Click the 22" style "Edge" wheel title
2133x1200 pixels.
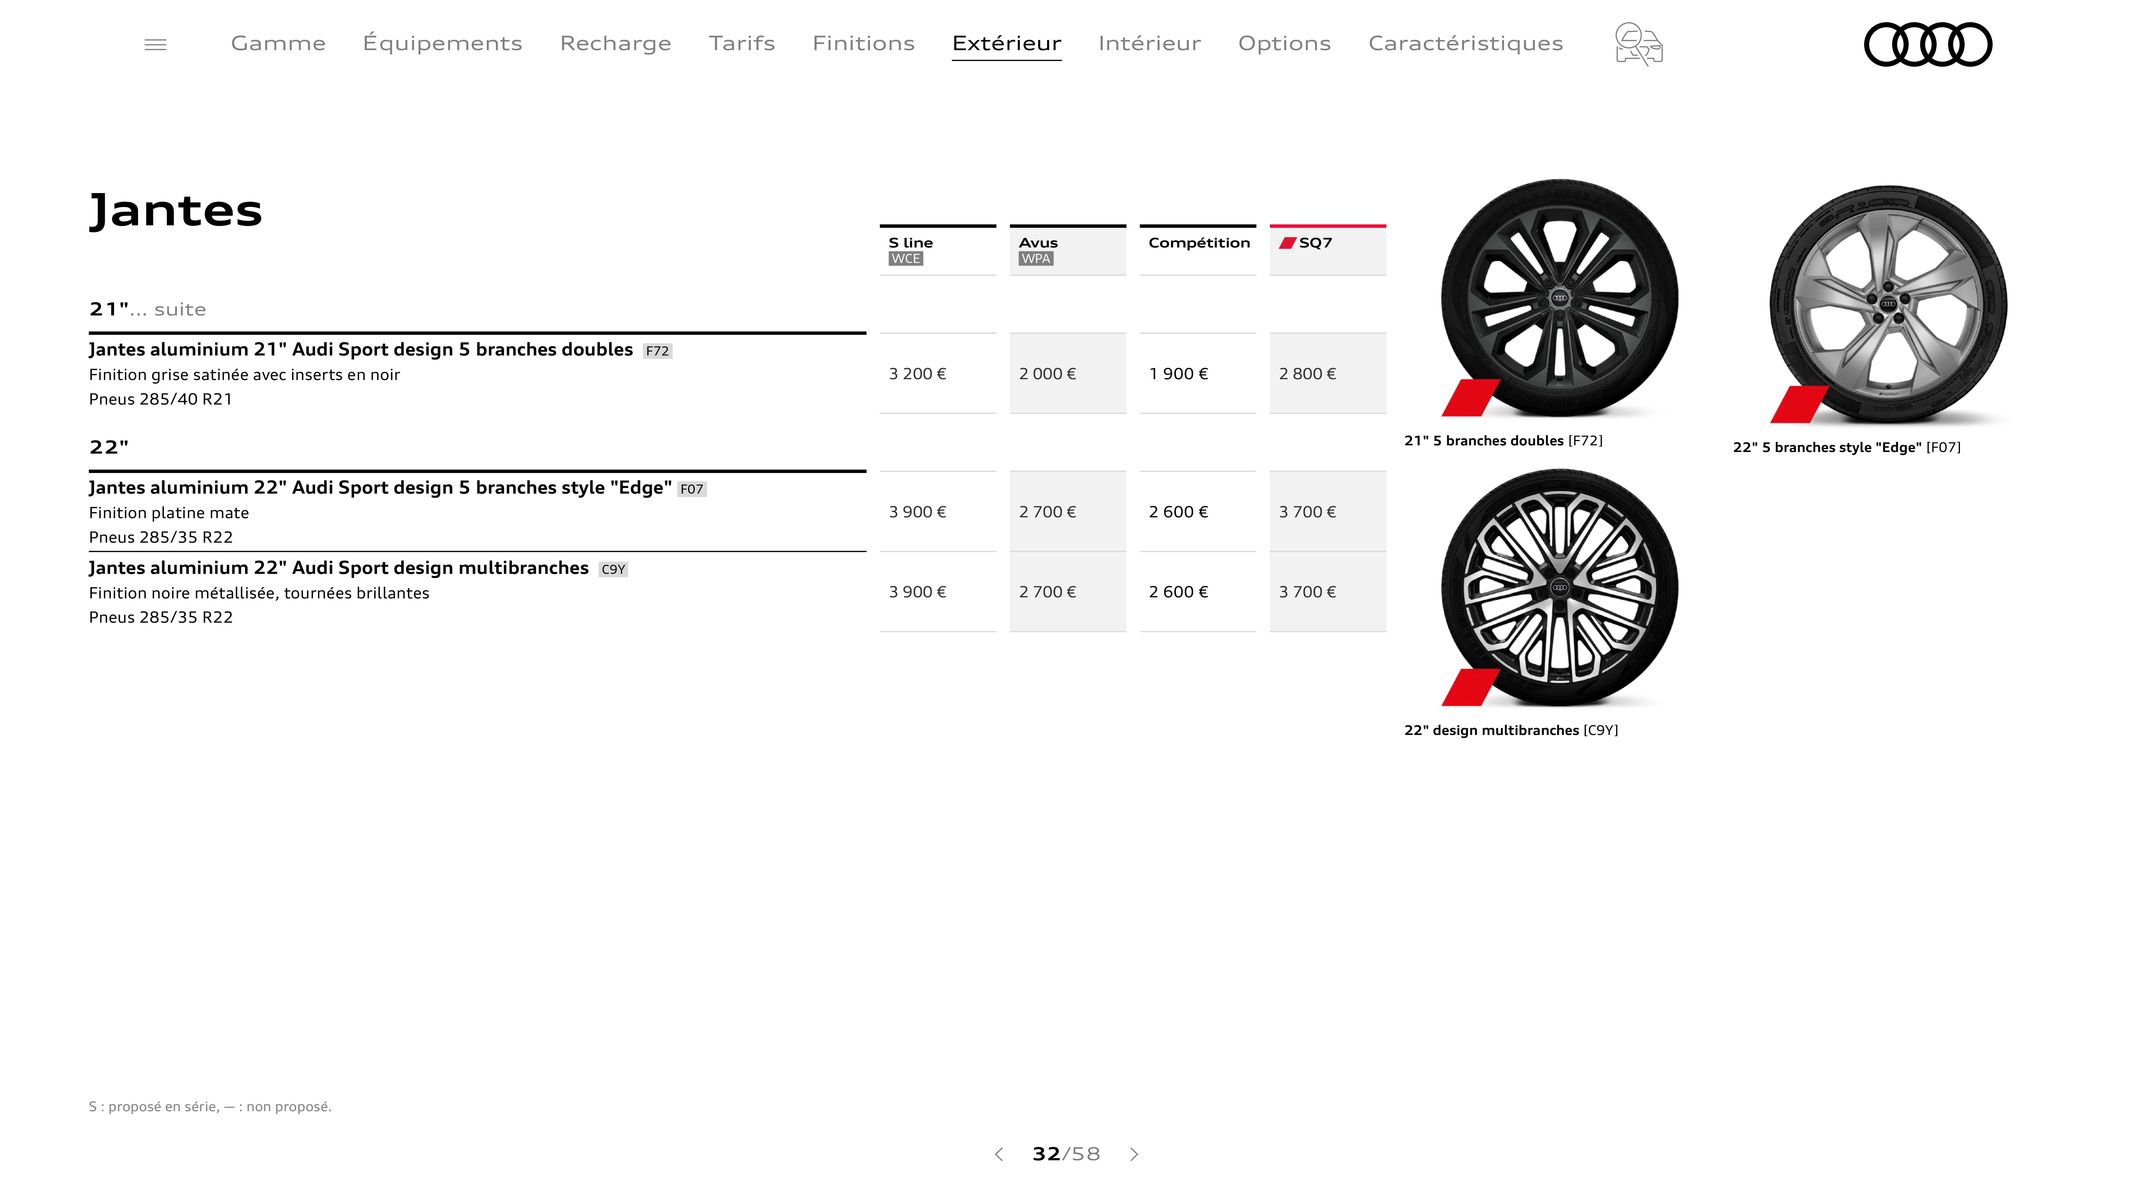pyautogui.click(x=380, y=487)
